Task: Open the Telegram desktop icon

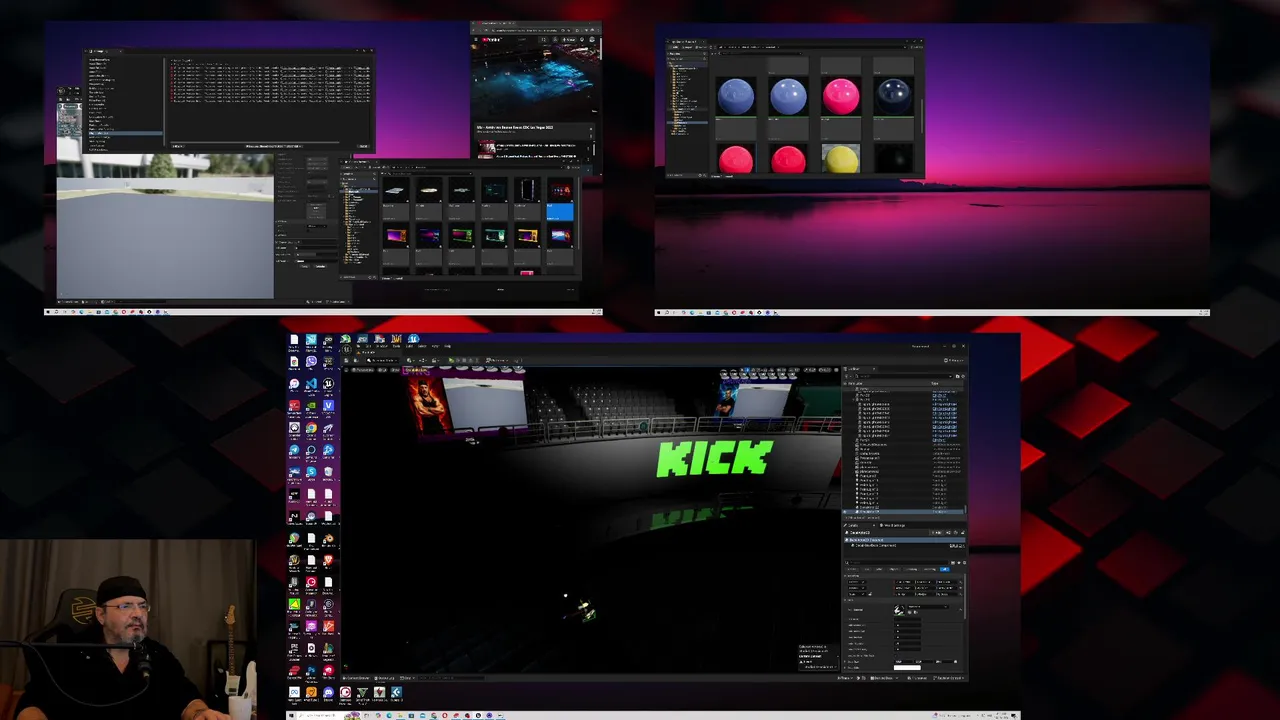Action: point(295,450)
